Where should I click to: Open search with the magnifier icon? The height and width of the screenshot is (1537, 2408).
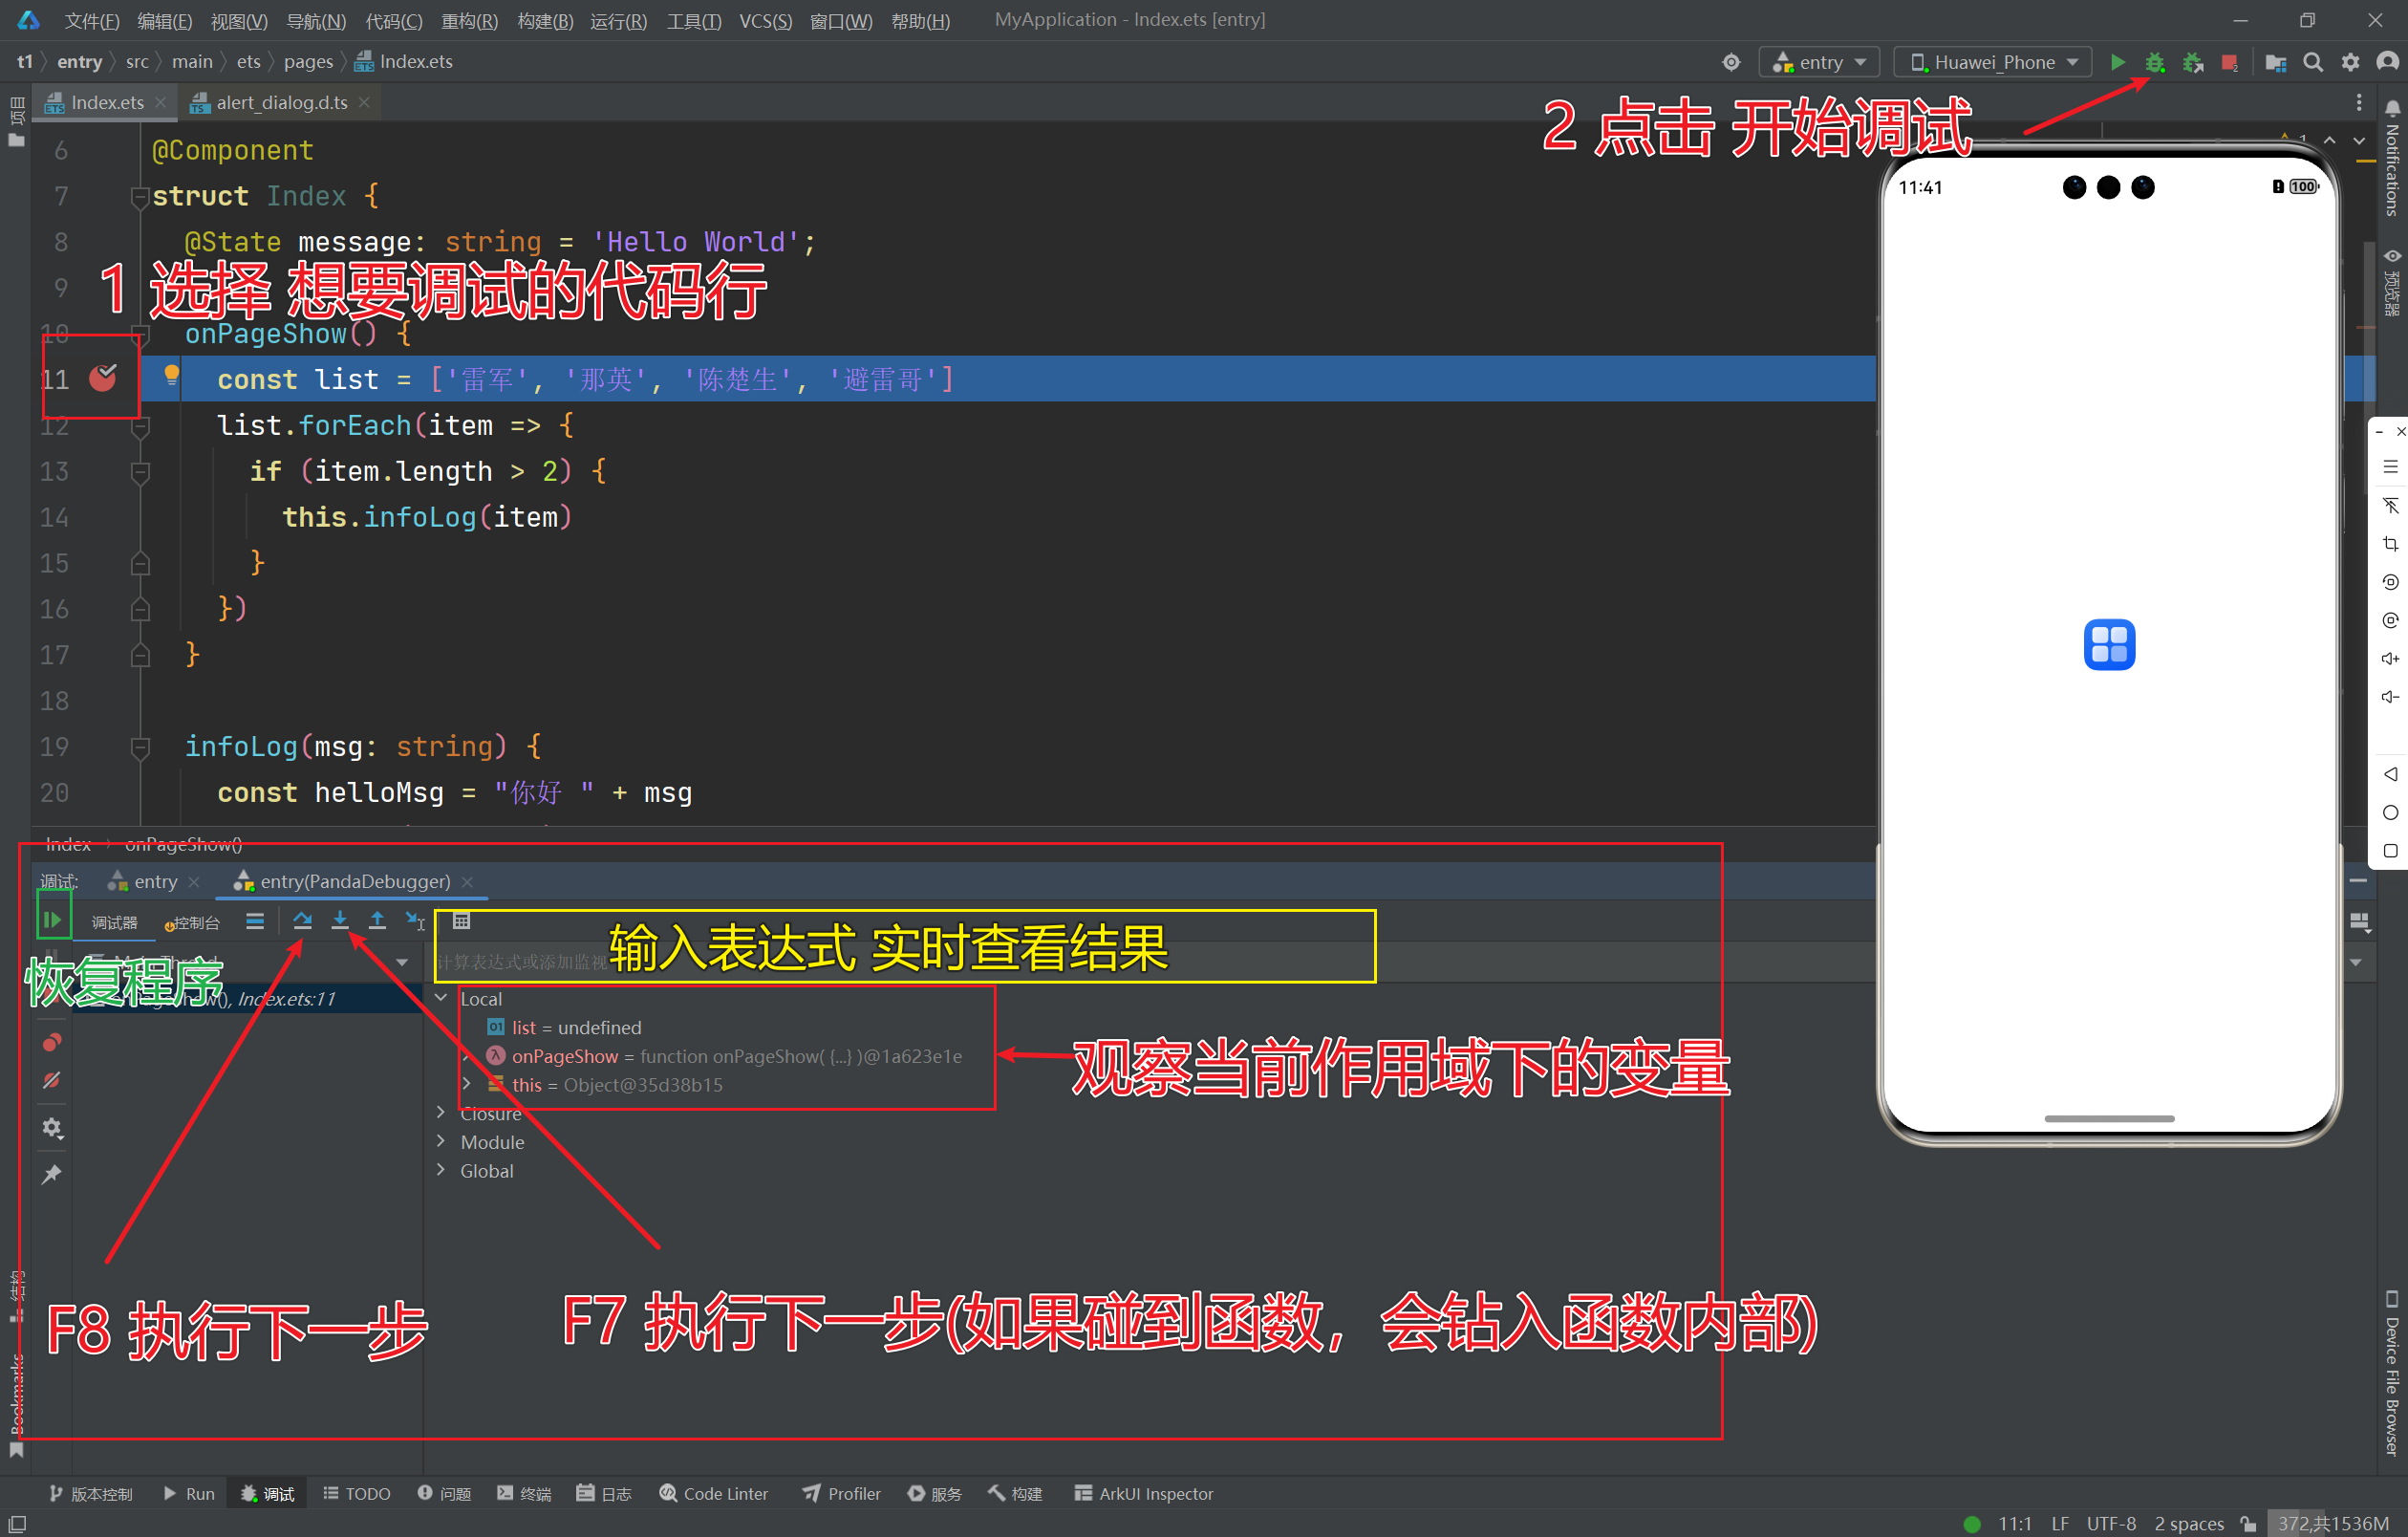[x=2313, y=62]
